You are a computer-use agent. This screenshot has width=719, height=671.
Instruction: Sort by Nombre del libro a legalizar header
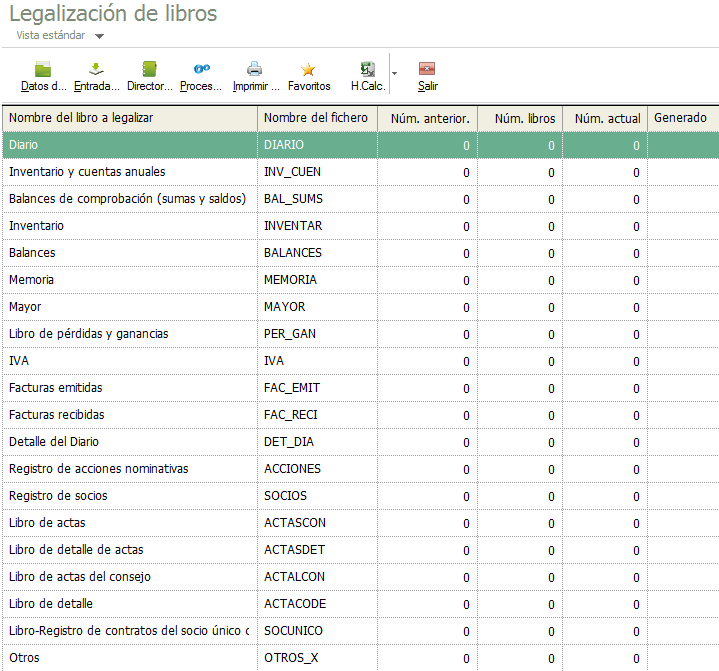tap(130, 118)
